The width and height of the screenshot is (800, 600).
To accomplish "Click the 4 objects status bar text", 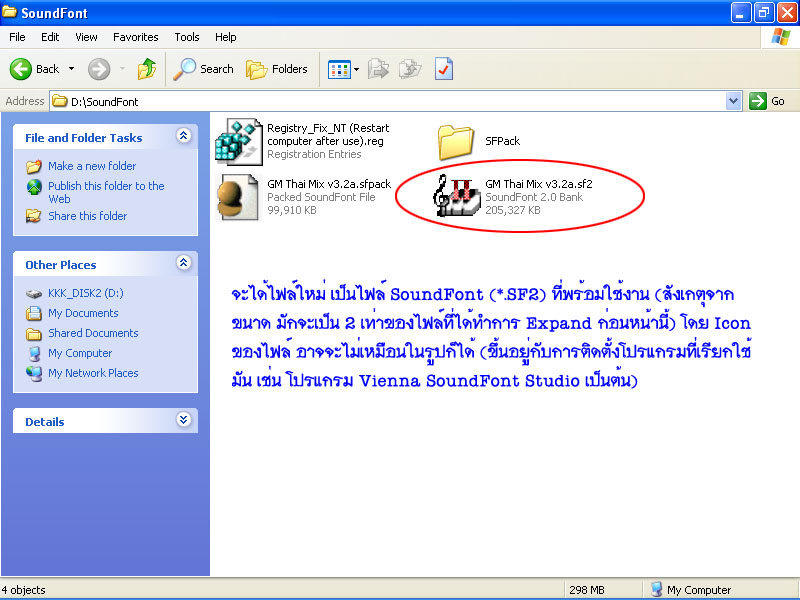I will click(x=23, y=590).
